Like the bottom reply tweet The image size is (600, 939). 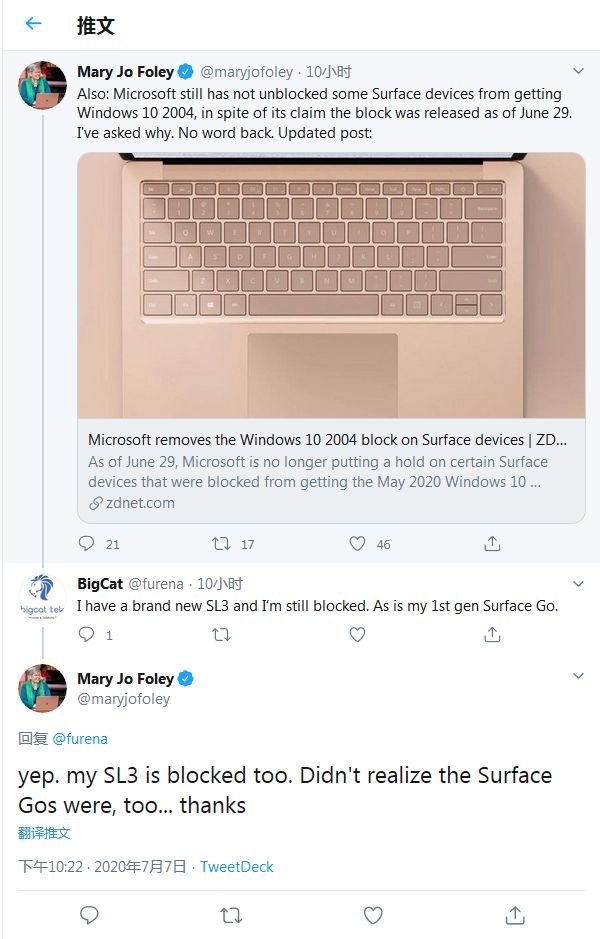[x=373, y=915]
